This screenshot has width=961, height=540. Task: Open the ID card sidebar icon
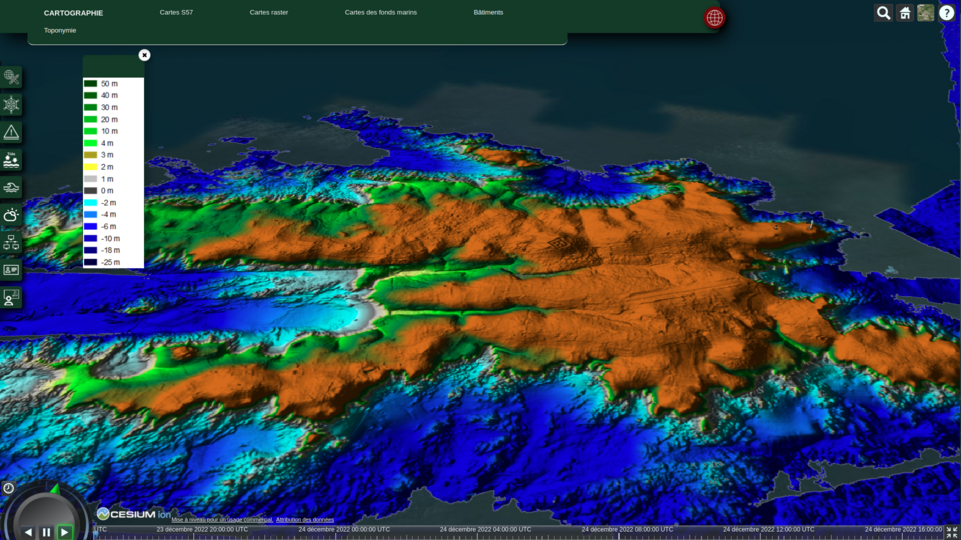[x=11, y=270]
